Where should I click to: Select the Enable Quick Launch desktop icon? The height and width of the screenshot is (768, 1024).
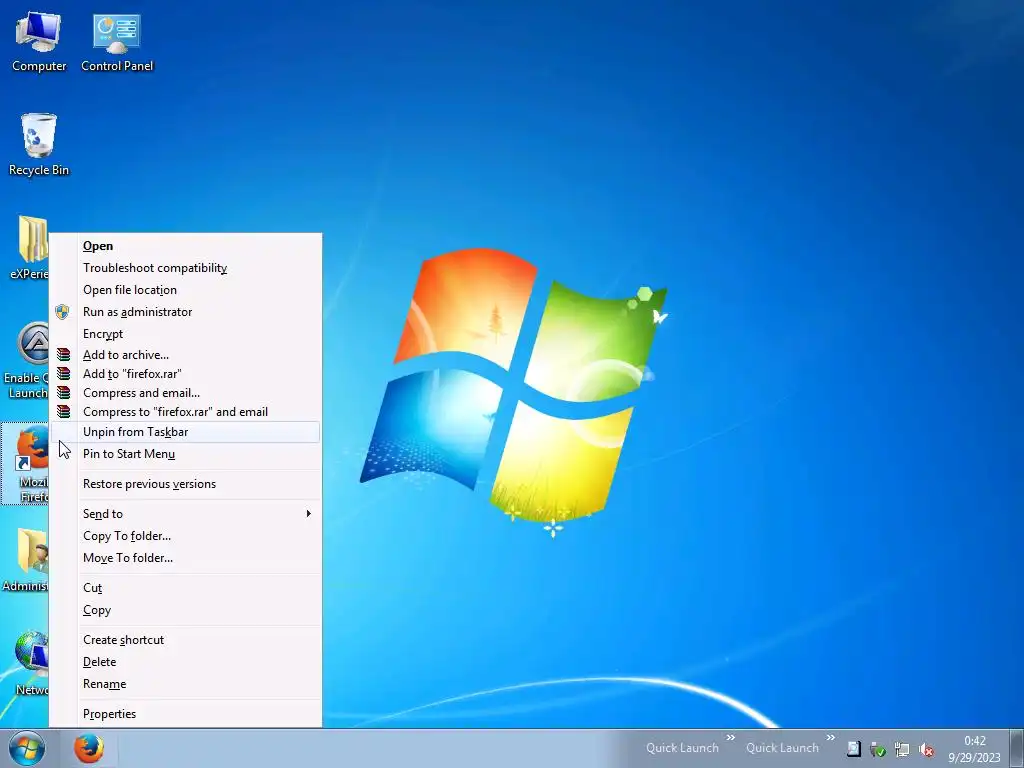26,360
